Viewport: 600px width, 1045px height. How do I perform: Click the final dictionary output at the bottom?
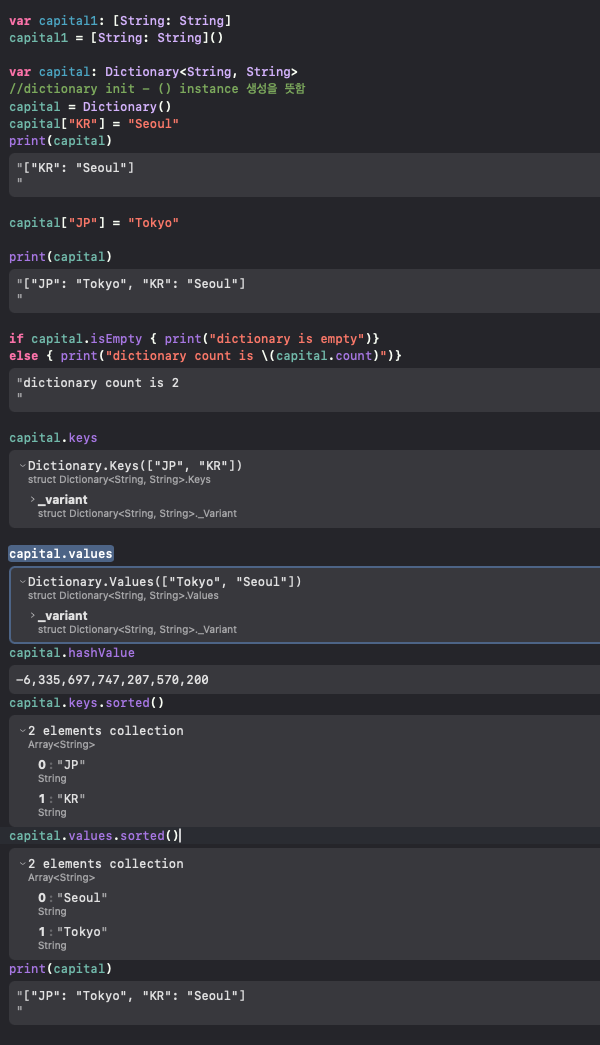point(304,1002)
